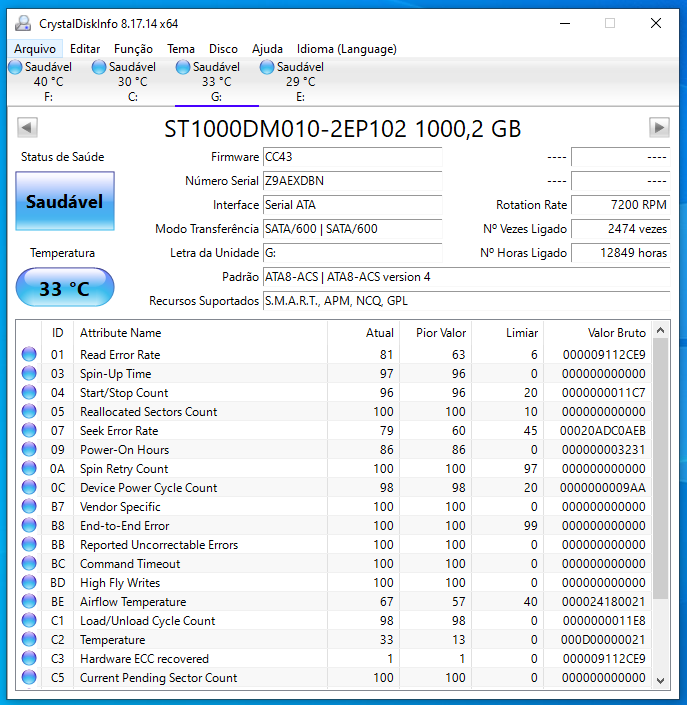Click the attribute list scrollbar thumb
Screen dimensions: 687x705
click(x=660, y=469)
